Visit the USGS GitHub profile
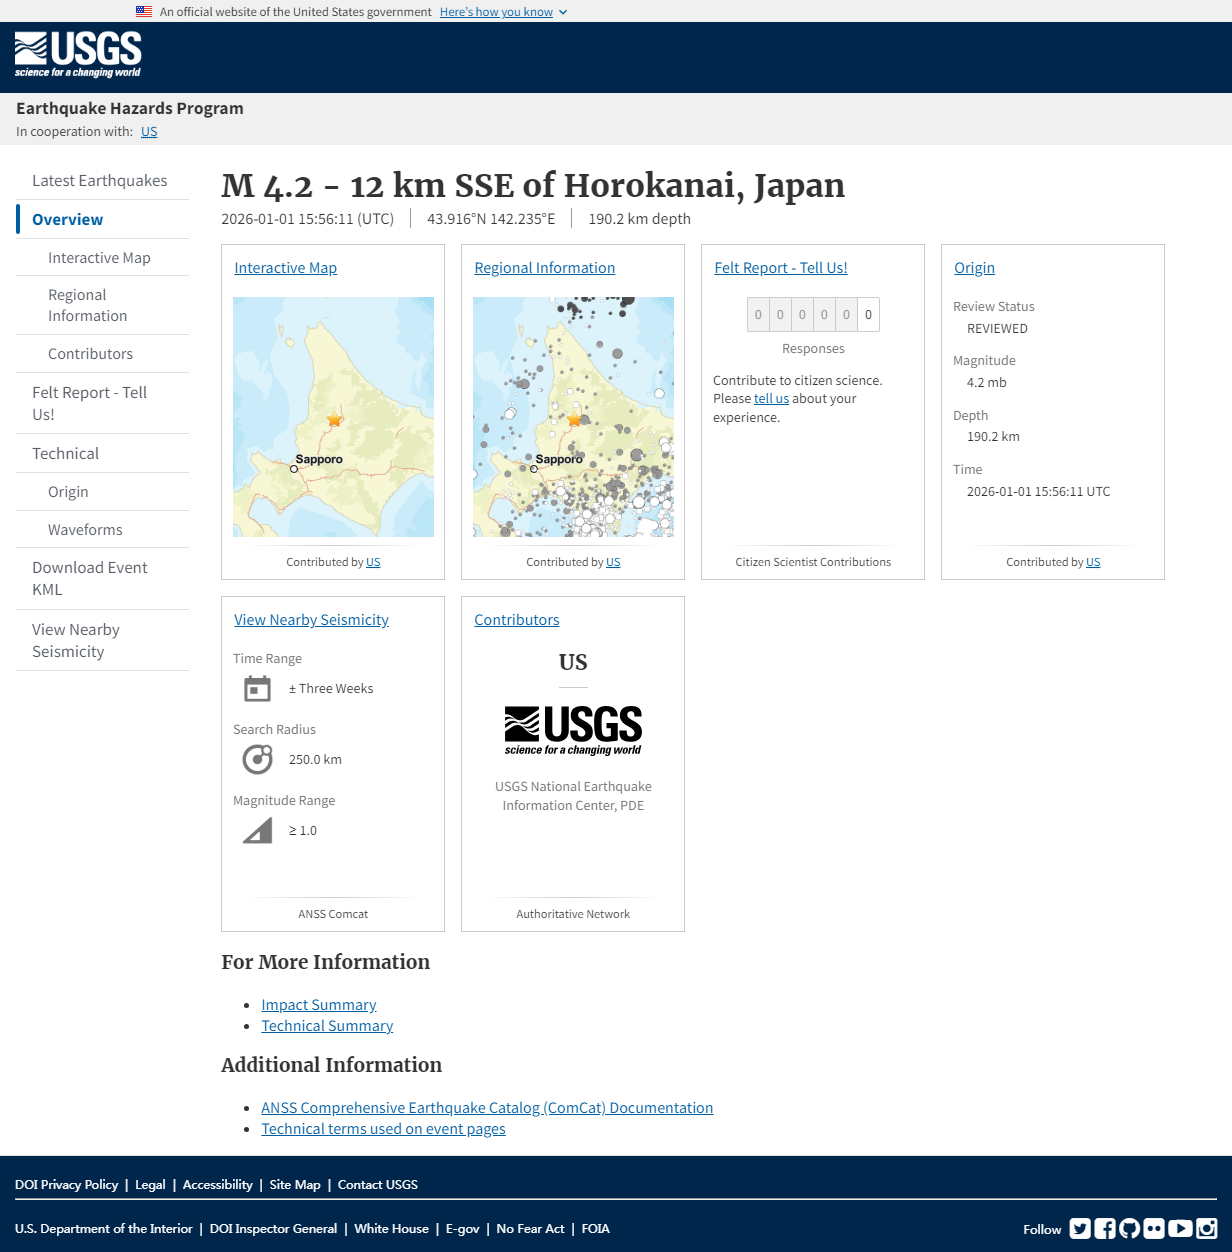The image size is (1232, 1252). [x=1129, y=1228]
